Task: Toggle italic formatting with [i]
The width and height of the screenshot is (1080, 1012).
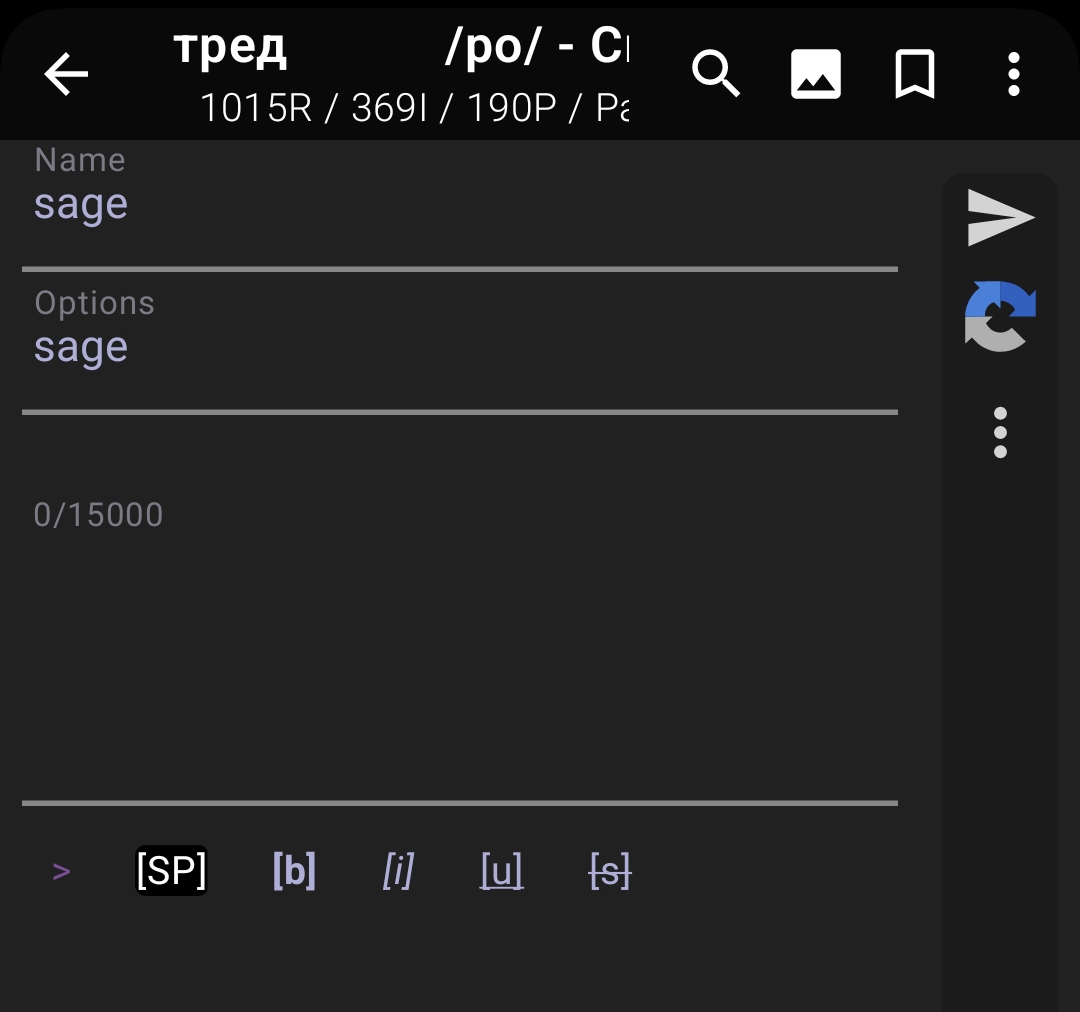Action: (398, 872)
